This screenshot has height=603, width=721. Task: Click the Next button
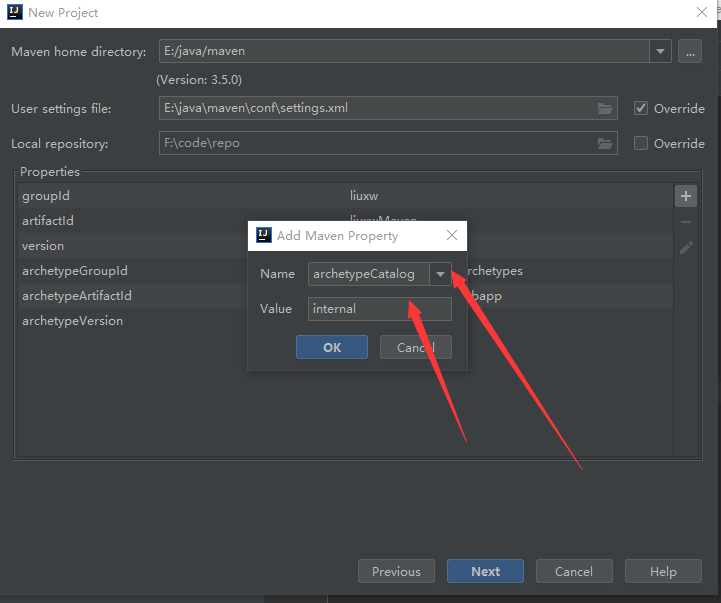pos(485,571)
